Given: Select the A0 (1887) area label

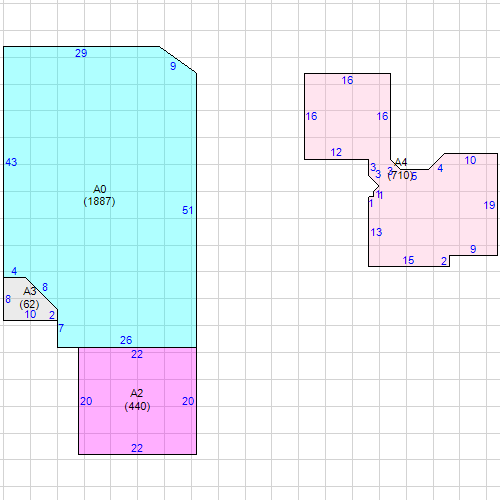Looking at the screenshot, I should (x=99, y=195).
